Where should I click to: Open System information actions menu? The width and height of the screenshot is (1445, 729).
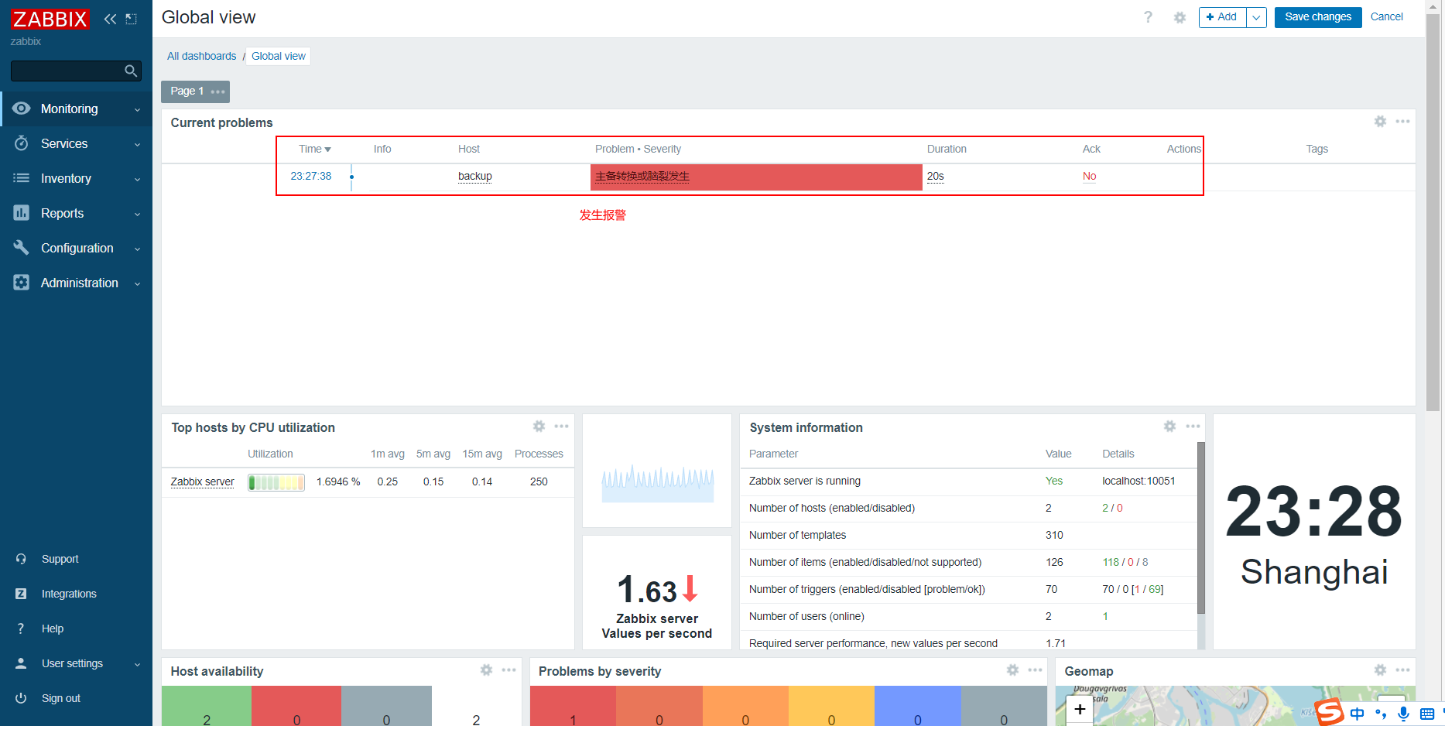(x=1193, y=426)
